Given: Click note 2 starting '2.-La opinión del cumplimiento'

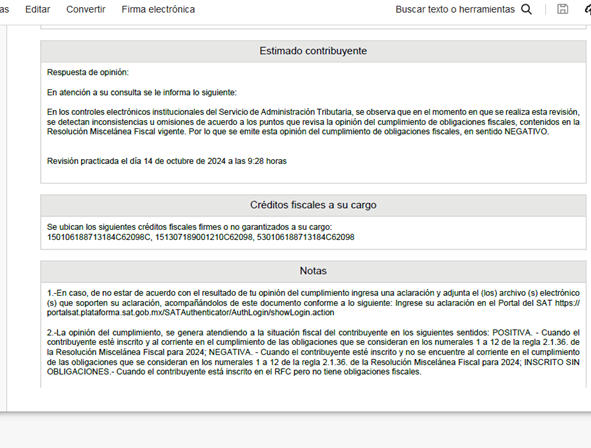Looking at the screenshot, I should (313, 352).
